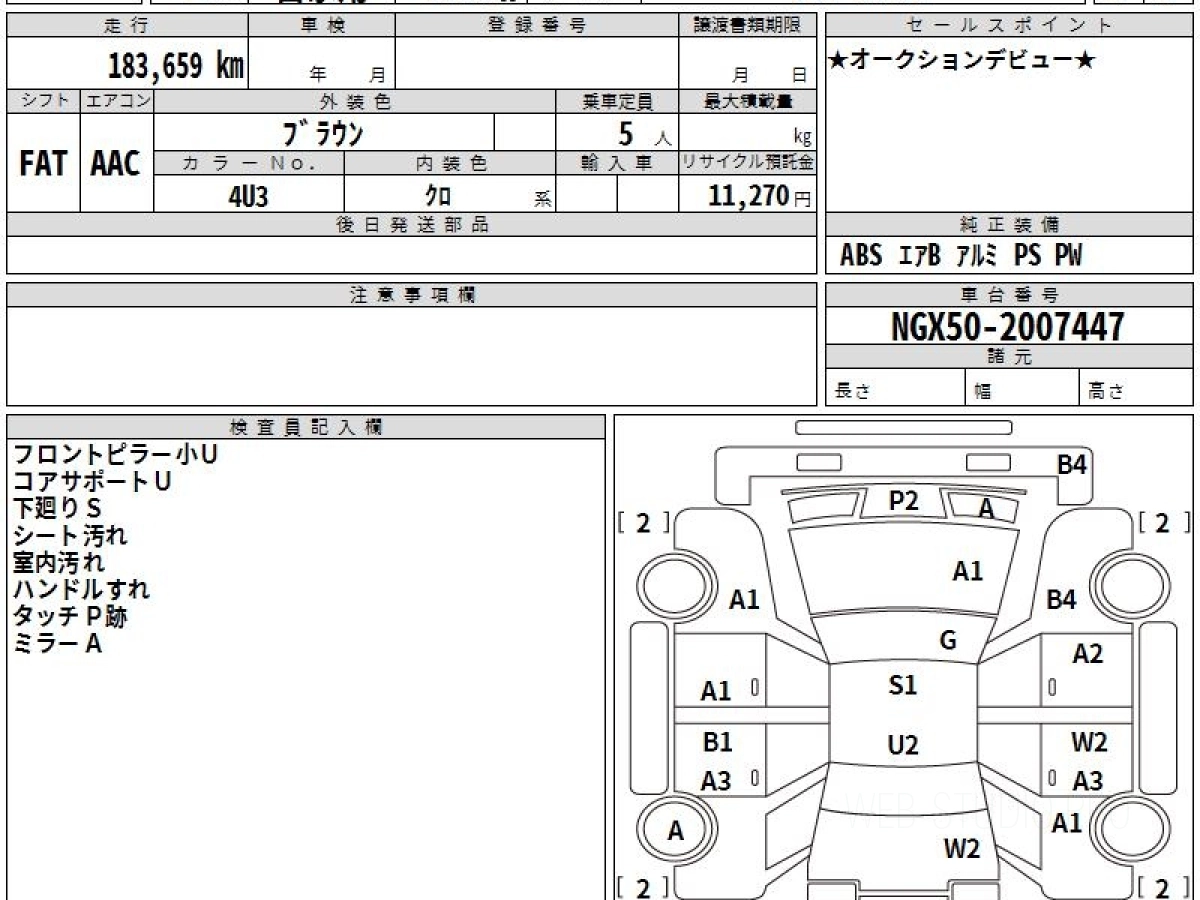Select the interior color value クロ
1200x900 pixels.
click(x=438, y=196)
